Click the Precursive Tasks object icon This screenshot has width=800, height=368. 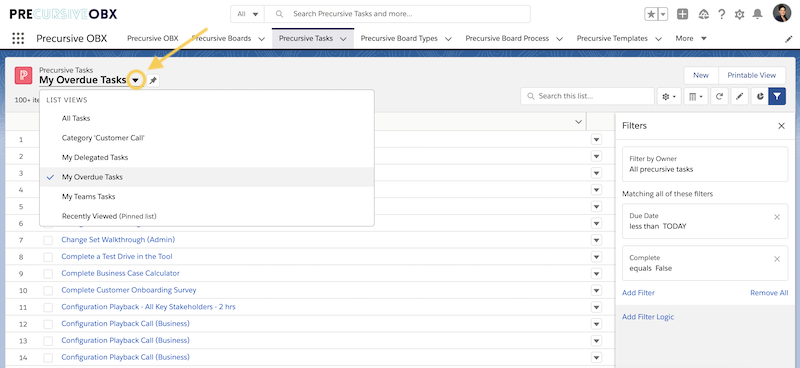23,75
